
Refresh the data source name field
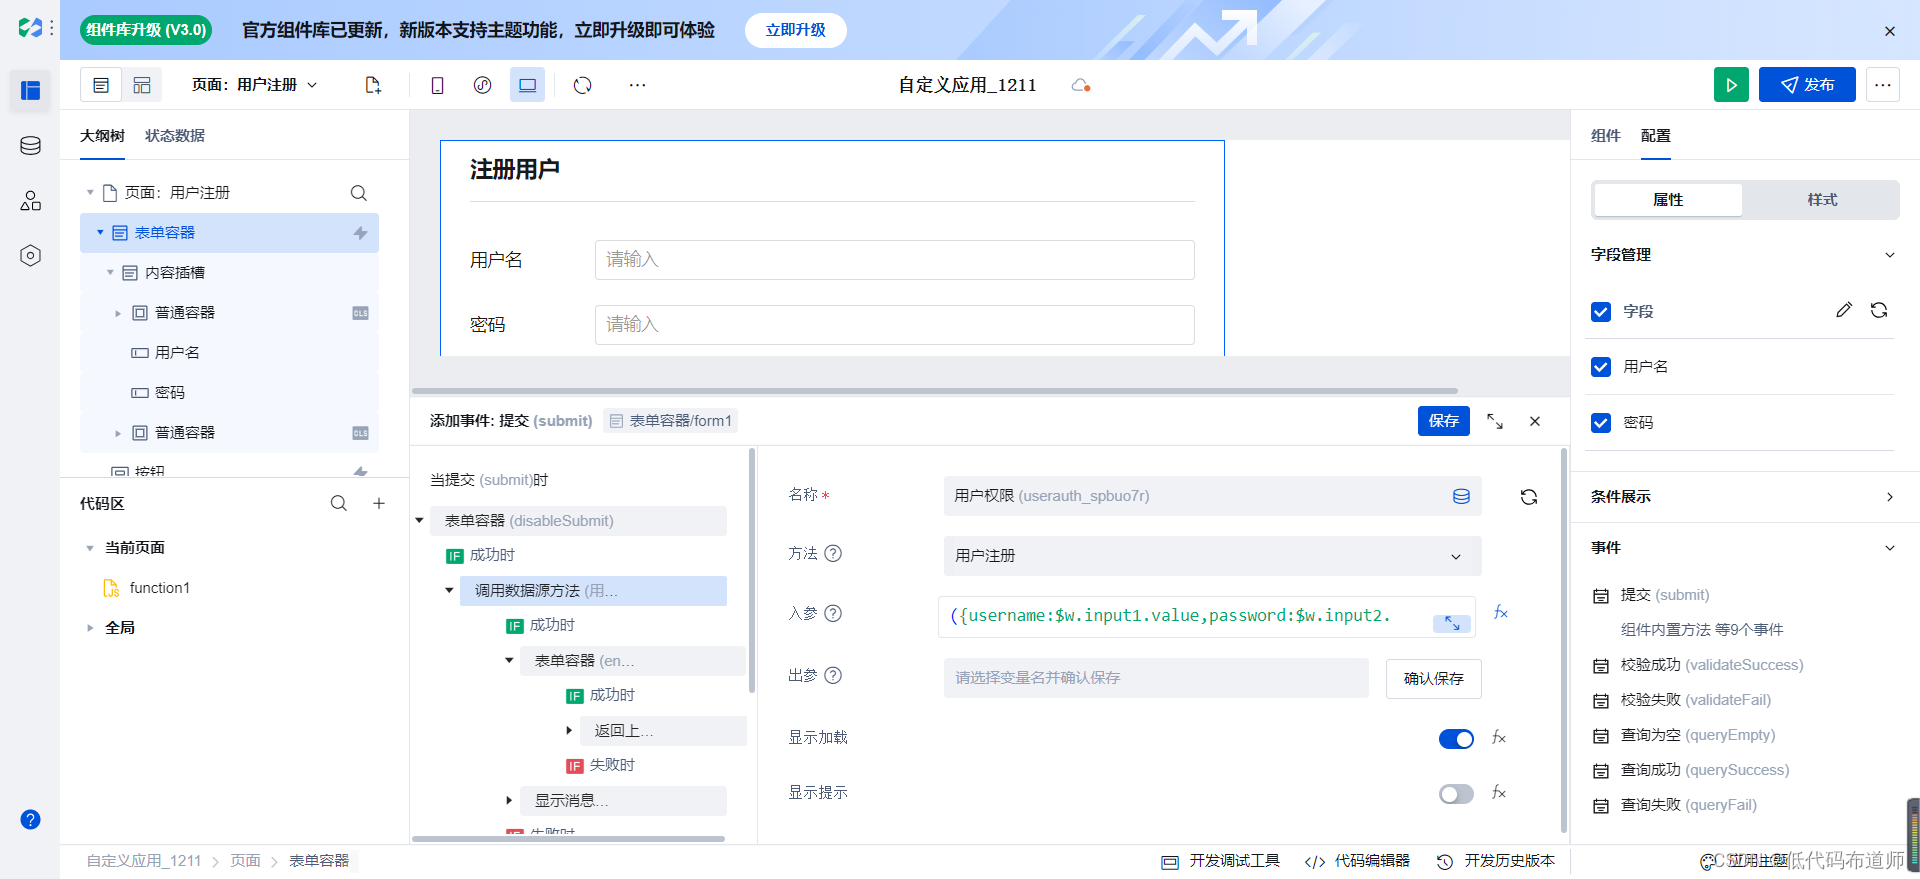coord(1528,497)
